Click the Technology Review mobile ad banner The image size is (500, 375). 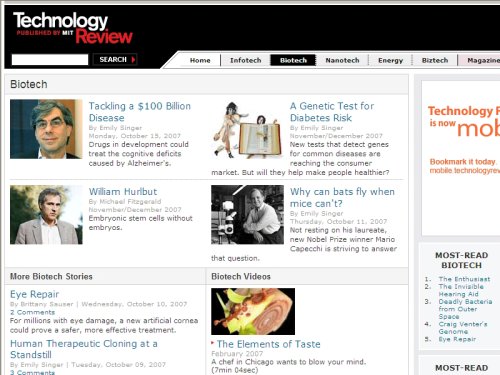click(x=461, y=158)
